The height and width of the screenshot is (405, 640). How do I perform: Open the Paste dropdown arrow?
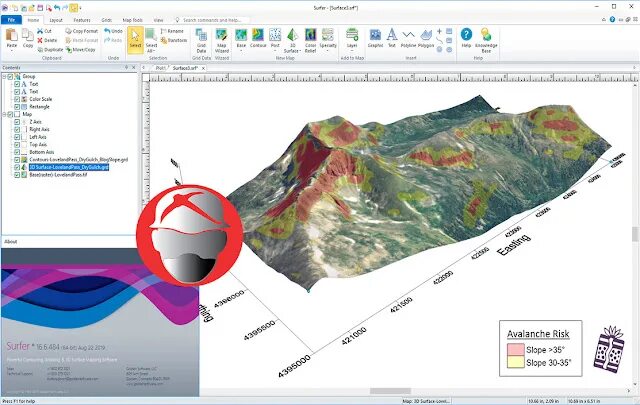tap(11, 51)
